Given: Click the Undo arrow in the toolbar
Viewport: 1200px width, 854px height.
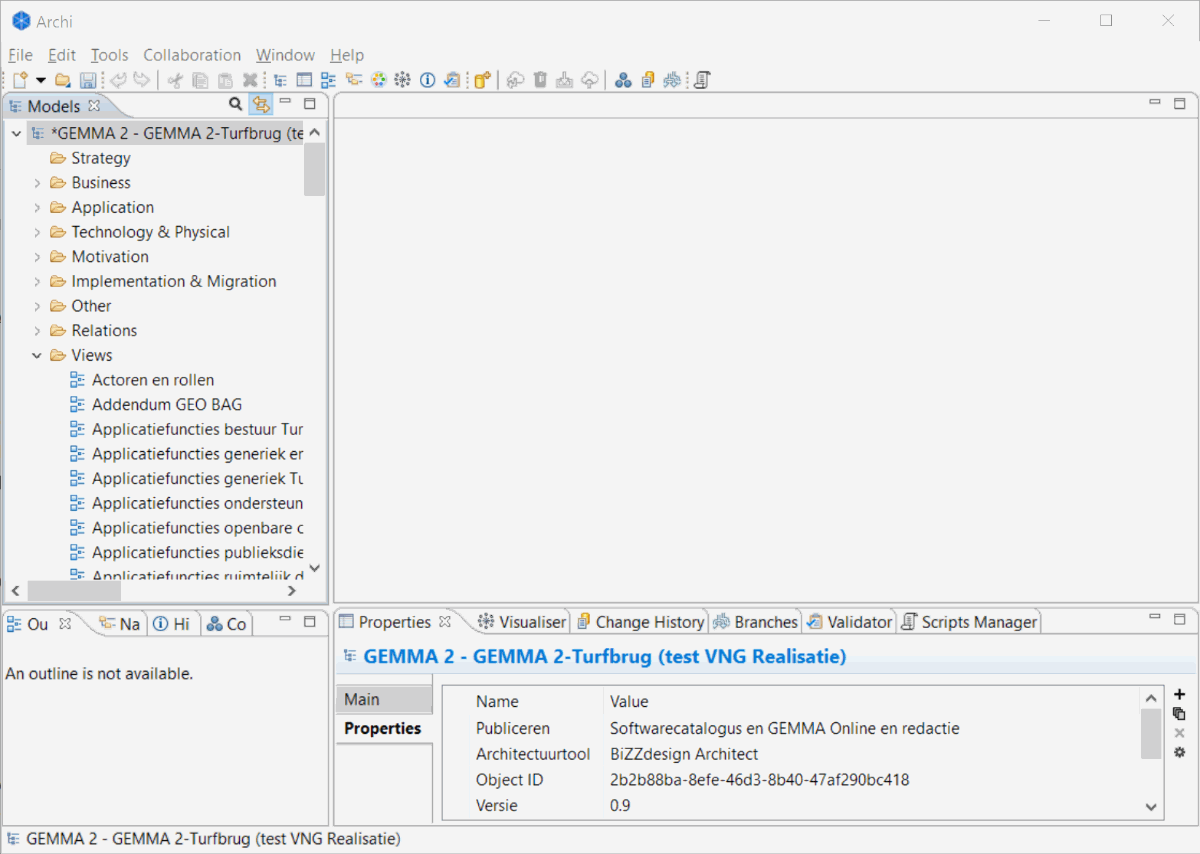Looking at the screenshot, I should coord(119,80).
